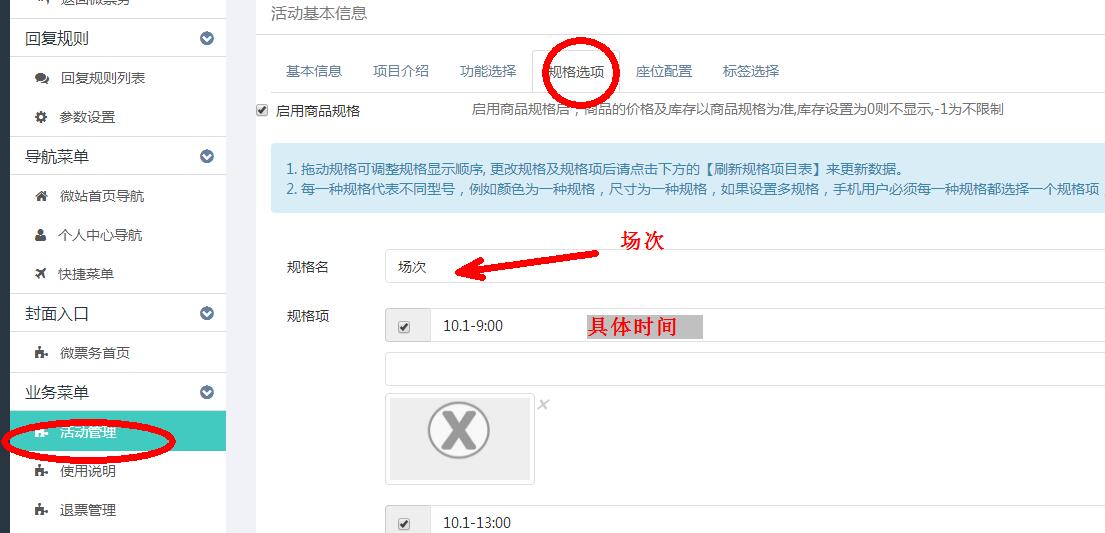
Task: Click the gear icon next to 参数设置
Action: coord(41,117)
